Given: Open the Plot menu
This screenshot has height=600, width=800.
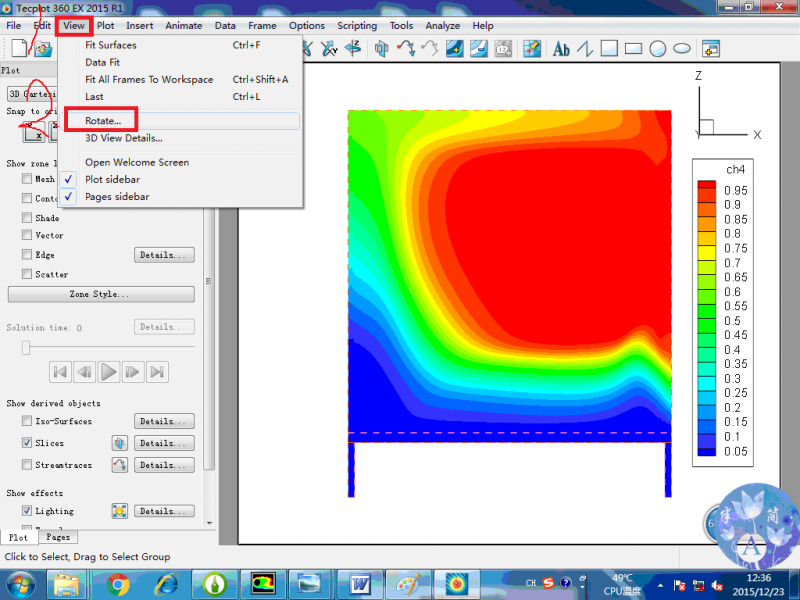Looking at the screenshot, I should point(106,26).
